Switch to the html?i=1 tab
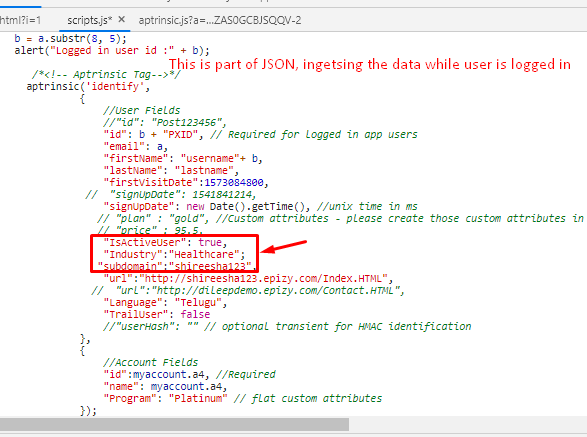This screenshot has width=587, height=437. [20, 20]
